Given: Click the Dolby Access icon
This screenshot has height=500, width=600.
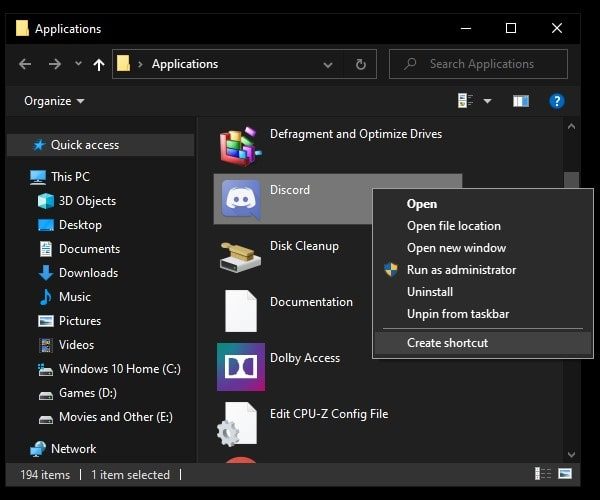Looking at the screenshot, I should coord(241,367).
